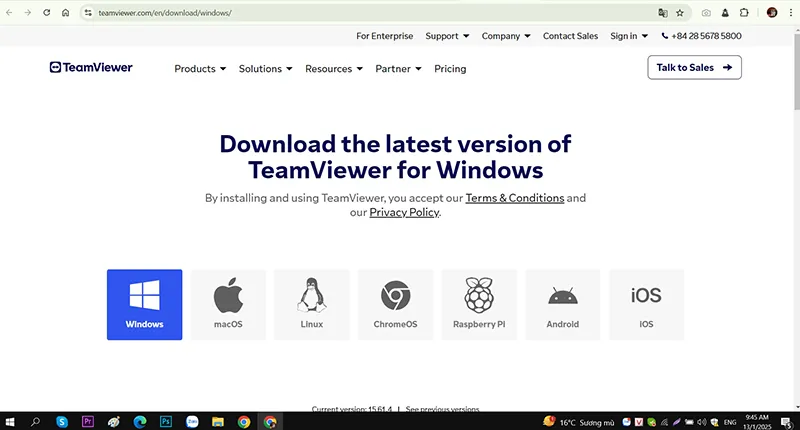The width and height of the screenshot is (800, 430).
Task: Click the browser forward arrow
Action: [x=28, y=13]
